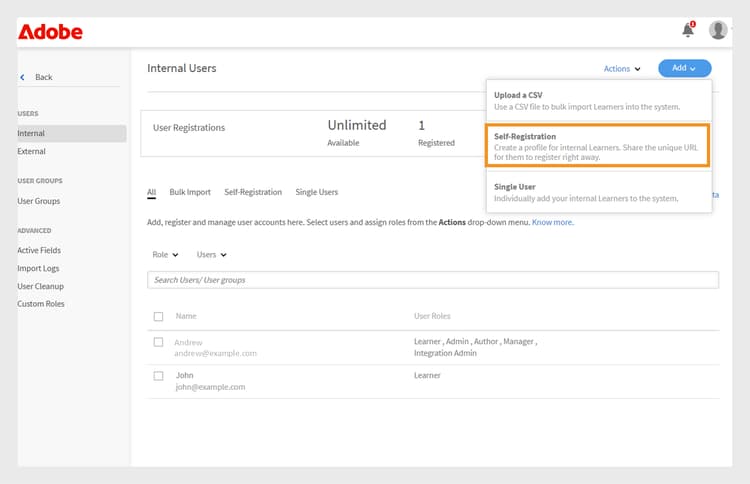The height and width of the screenshot is (484, 750).
Task: Open the Know more link
Action: tap(552, 222)
